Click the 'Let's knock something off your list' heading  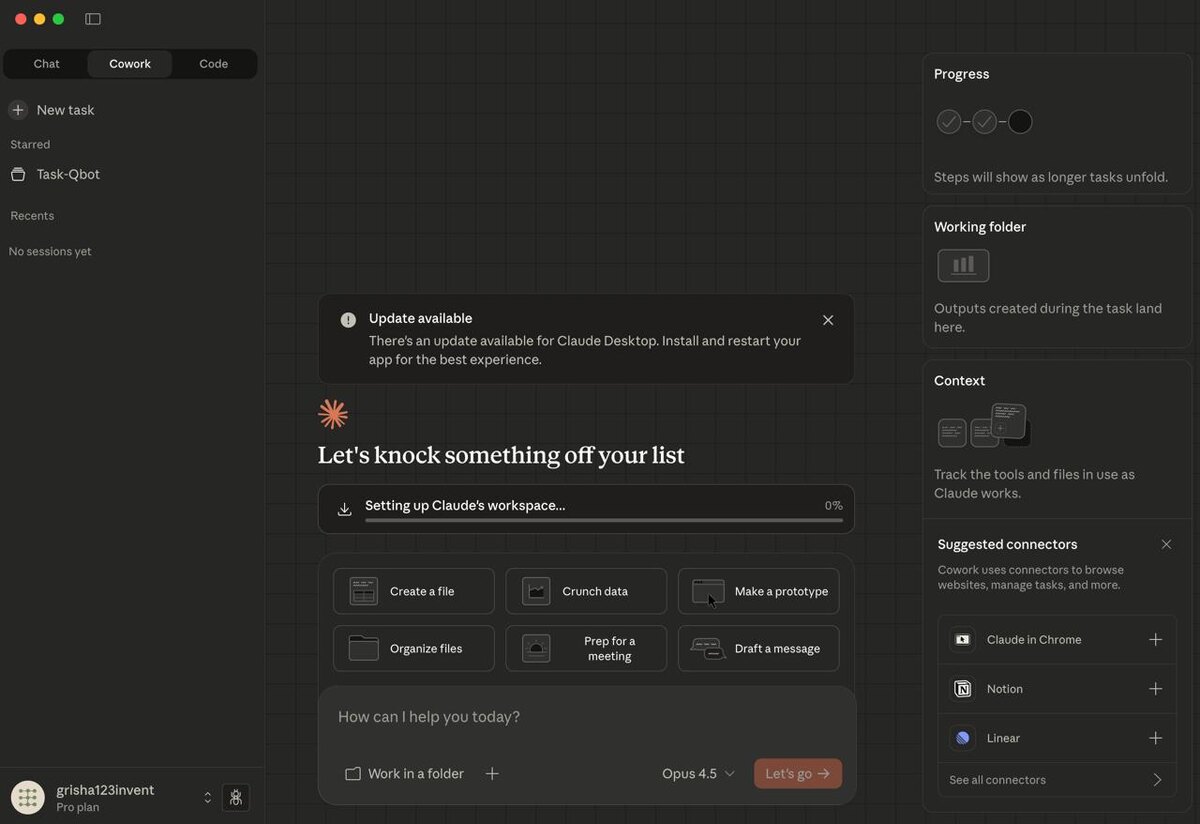pyautogui.click(x=501, y=455)
